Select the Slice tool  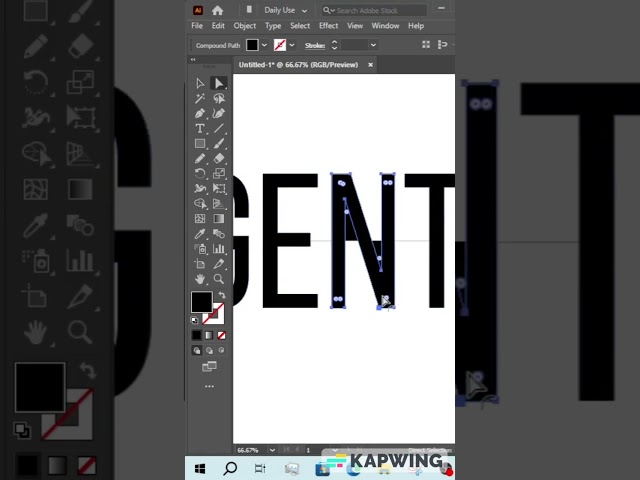tap(219, 264)
